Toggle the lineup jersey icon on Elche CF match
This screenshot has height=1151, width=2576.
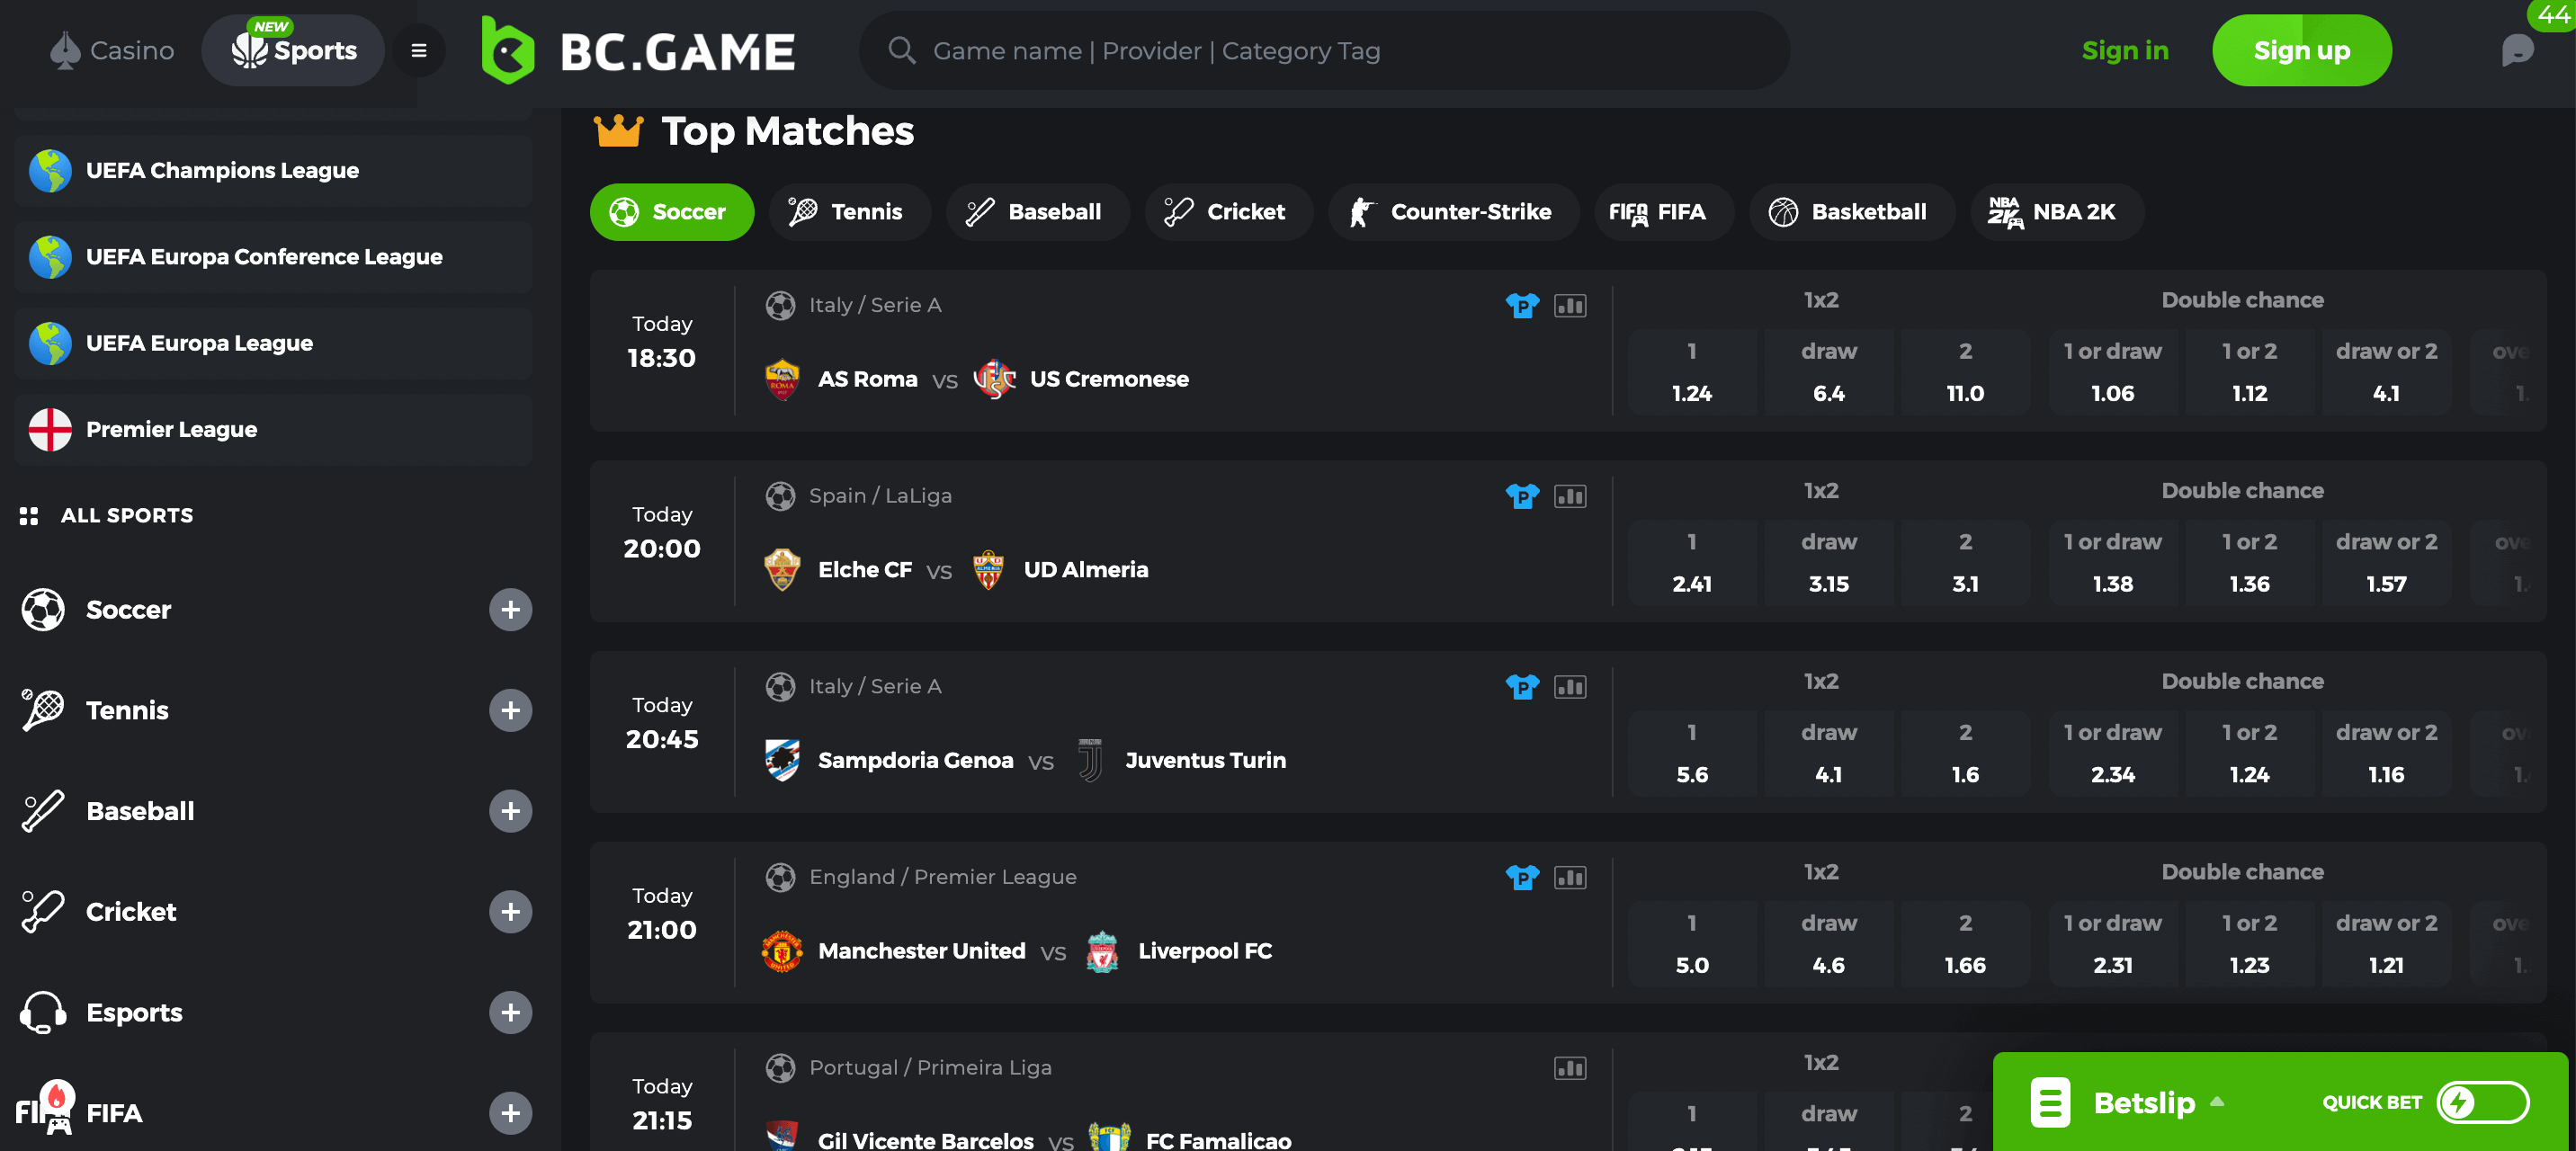tap(1522, 496)
